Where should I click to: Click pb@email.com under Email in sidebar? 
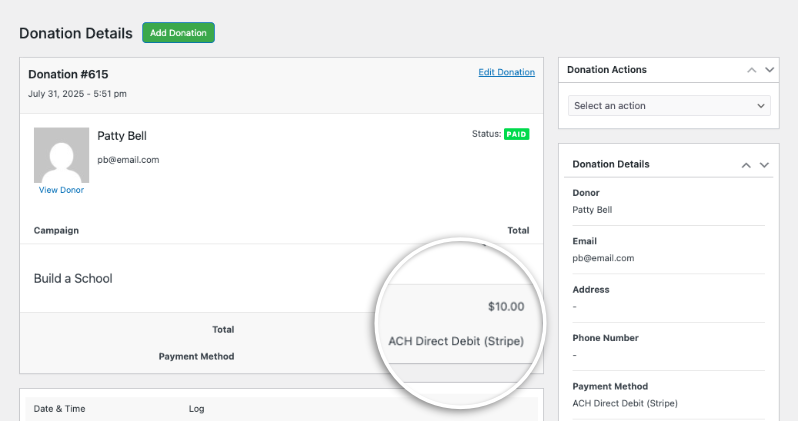(x=603, y=258)
